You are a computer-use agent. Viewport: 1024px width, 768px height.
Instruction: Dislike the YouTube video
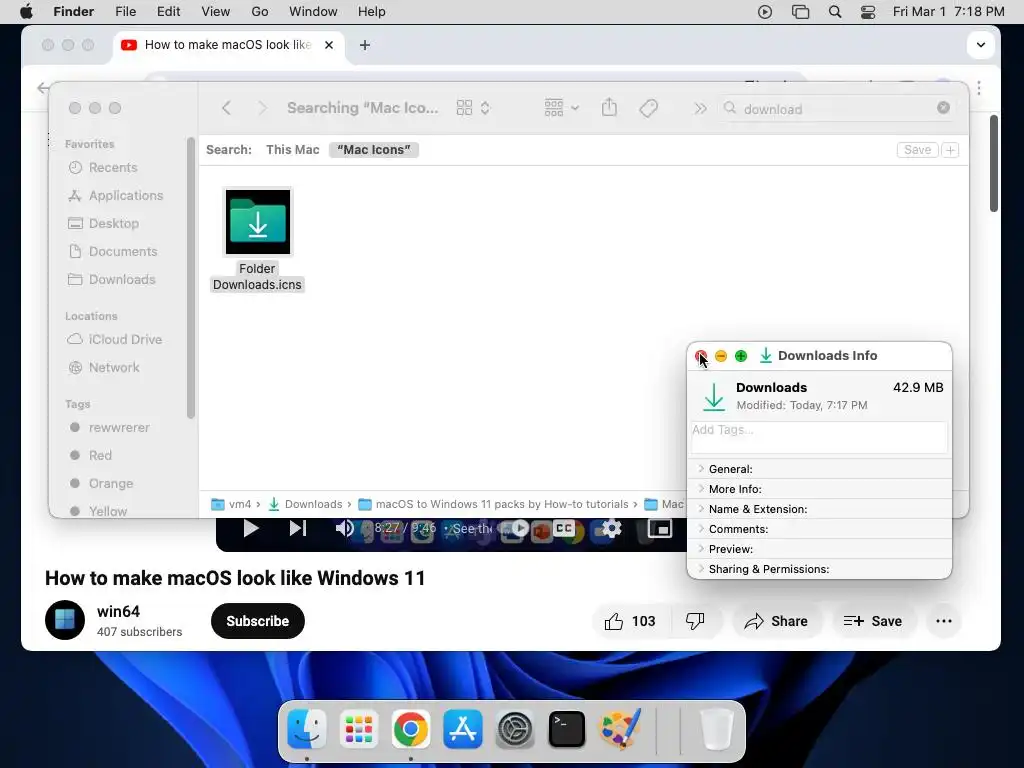(695, 621)
